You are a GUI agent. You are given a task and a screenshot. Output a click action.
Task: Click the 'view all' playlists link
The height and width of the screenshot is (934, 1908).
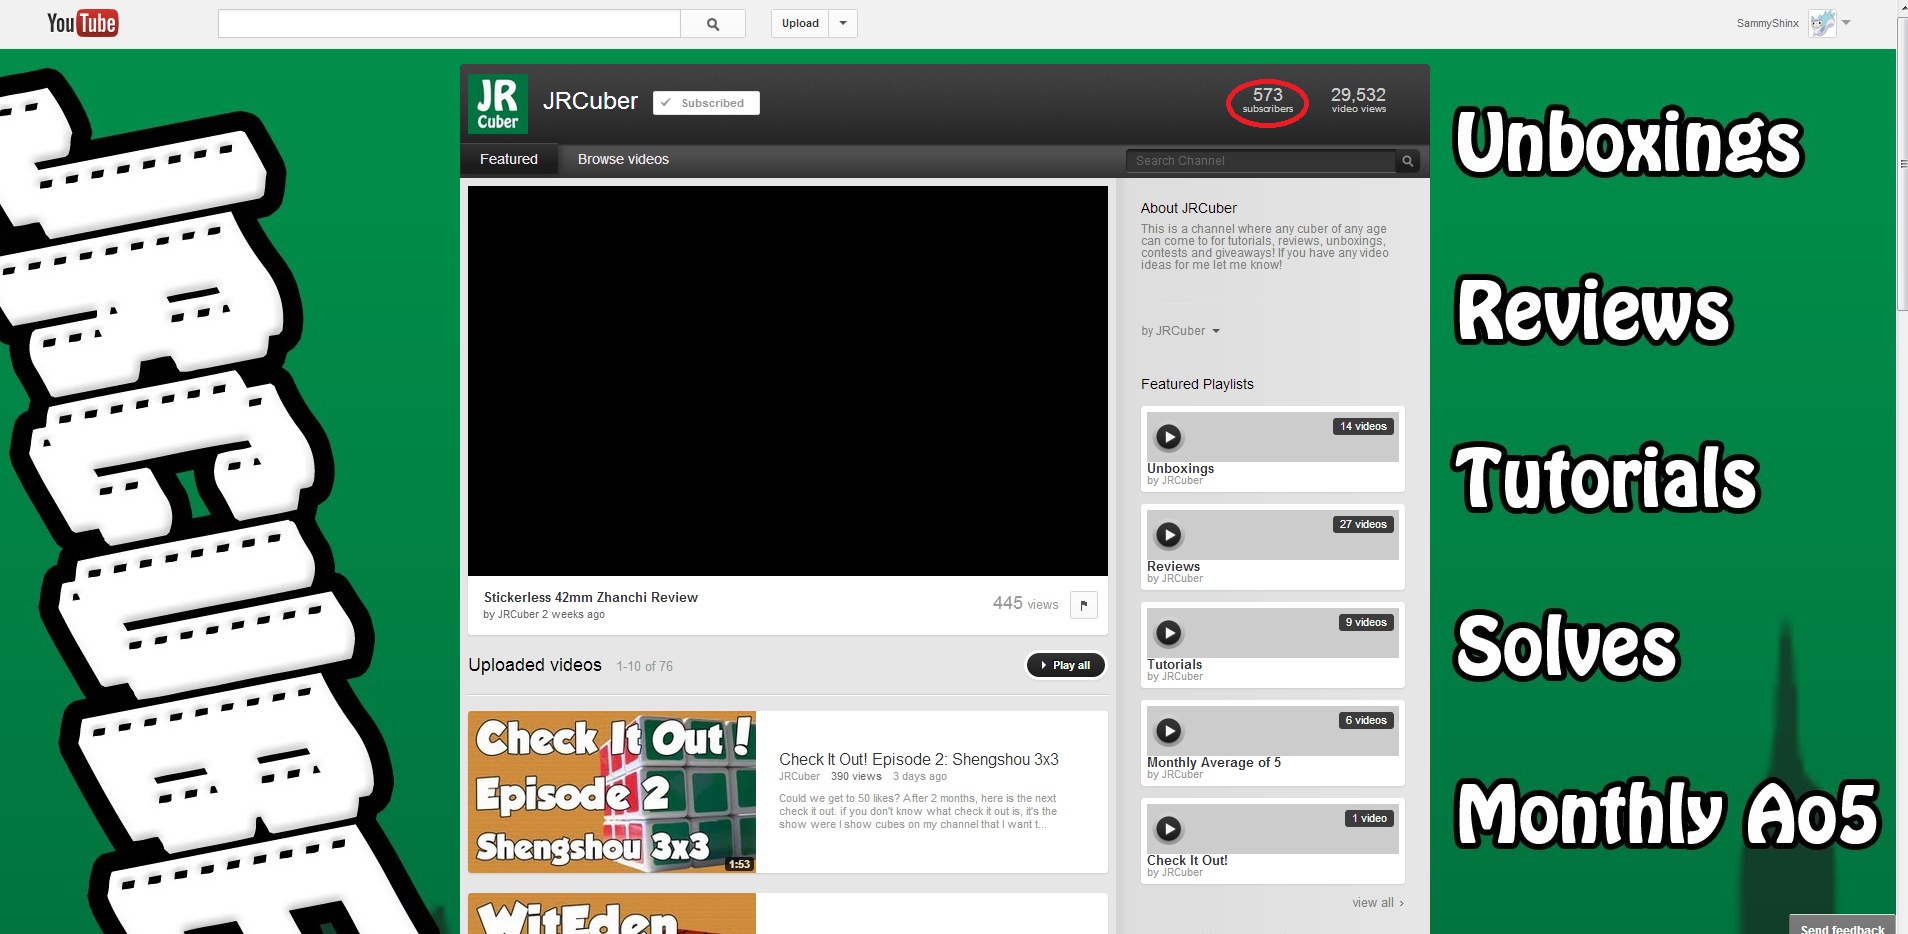[x=1378, y=902]
